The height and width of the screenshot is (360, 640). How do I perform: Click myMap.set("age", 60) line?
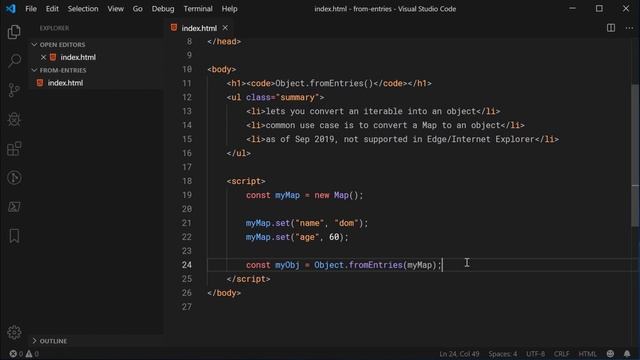tap(297, 237)
